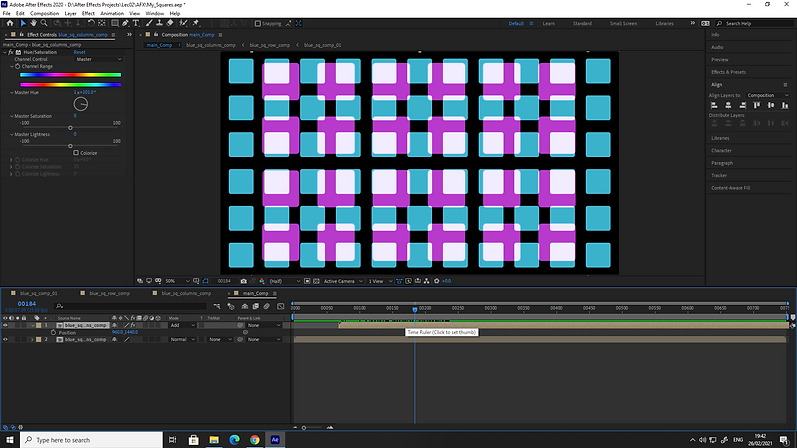Select the Type text tool
The image size is (797, 448).
(136, 23)
